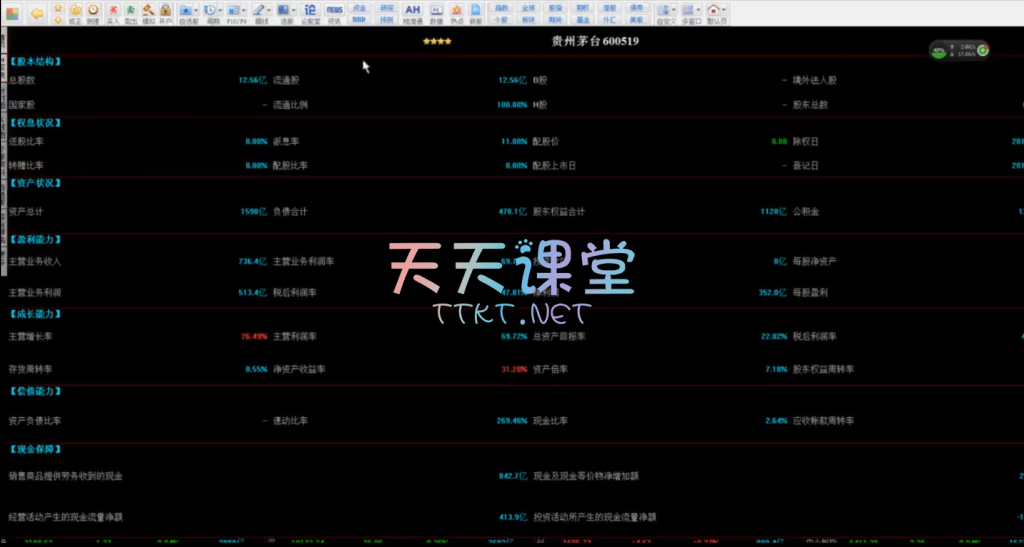Open the 热点 hotspot flame icon
The height and width of the screenshot is (547, 1024).
coord(456,13)
